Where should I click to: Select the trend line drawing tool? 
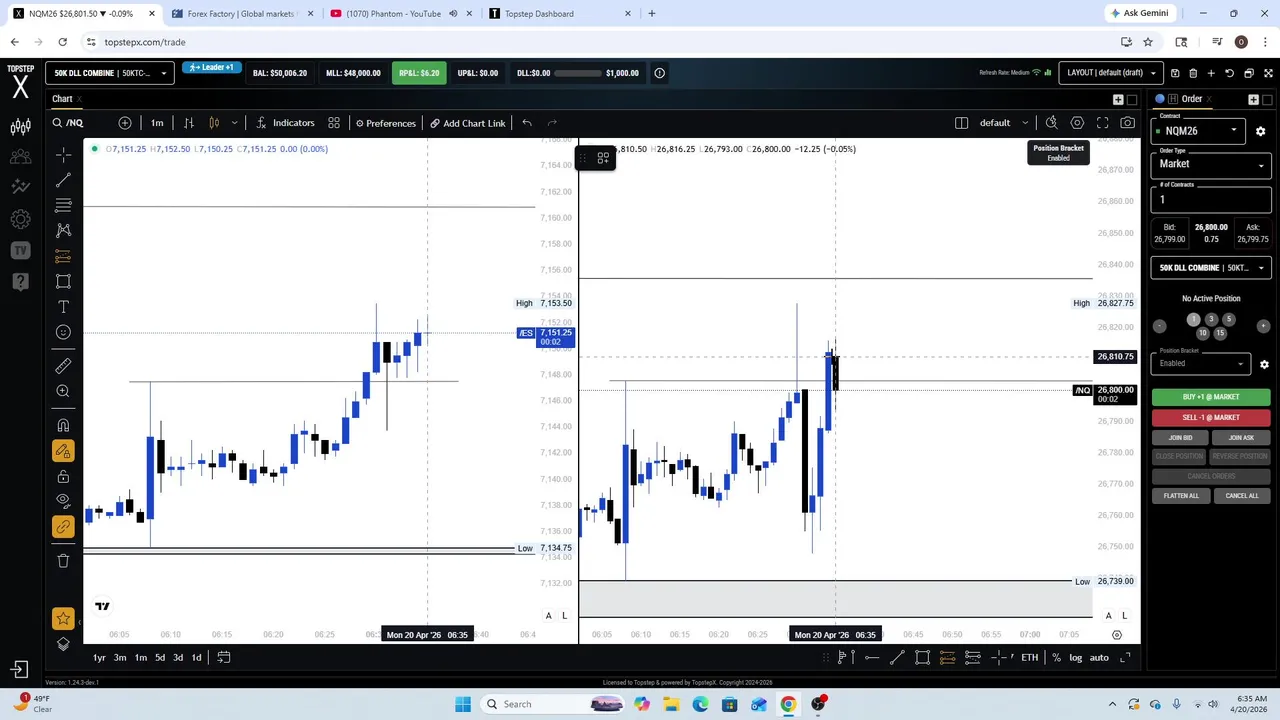tap(63, 180)
